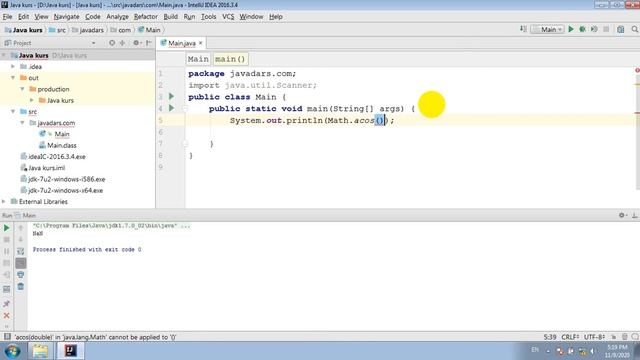Collapse the out folder
The image size is (640, 360).
(x=13, y=78)
